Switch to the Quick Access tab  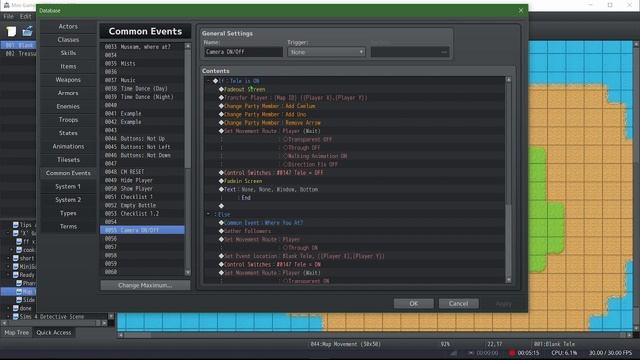click(53, 333)
